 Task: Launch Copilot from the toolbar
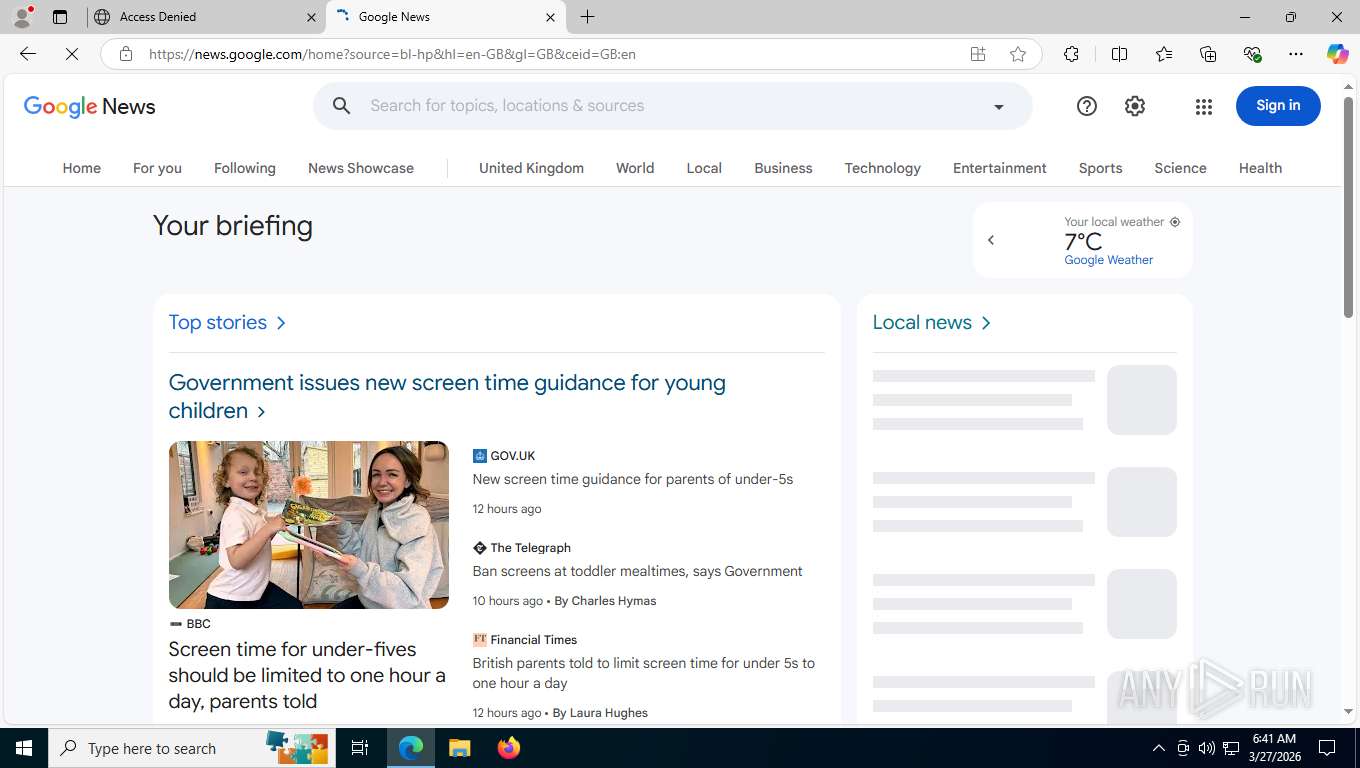click(x=1337, y=54)
